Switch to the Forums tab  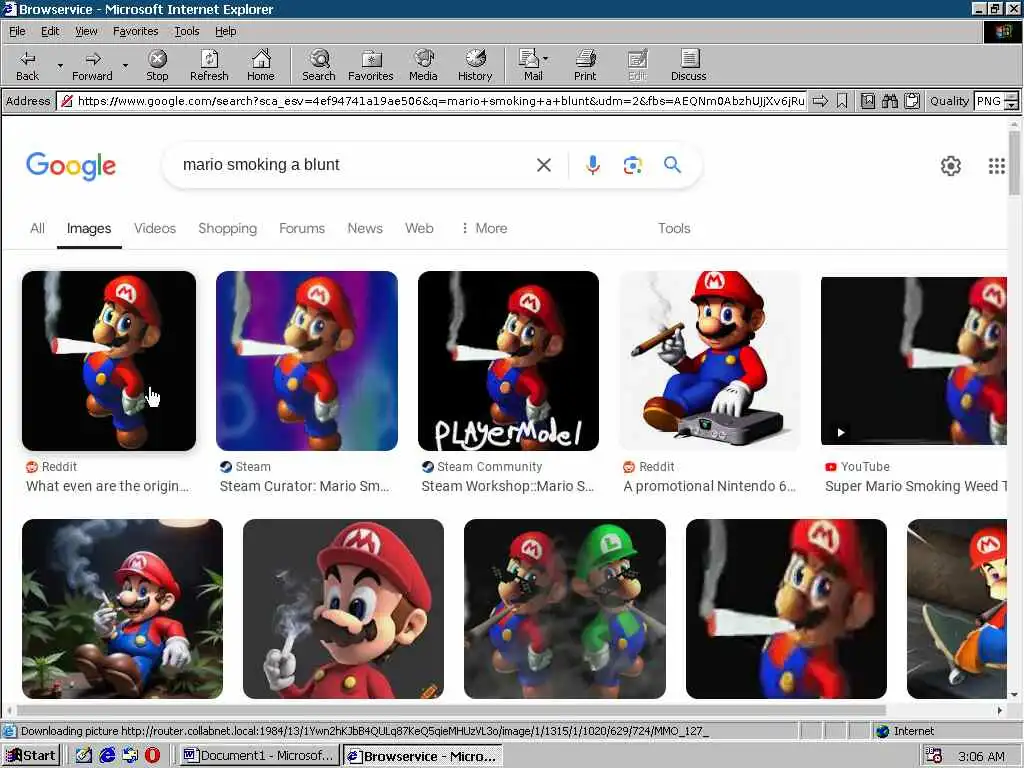coord(302,228)
